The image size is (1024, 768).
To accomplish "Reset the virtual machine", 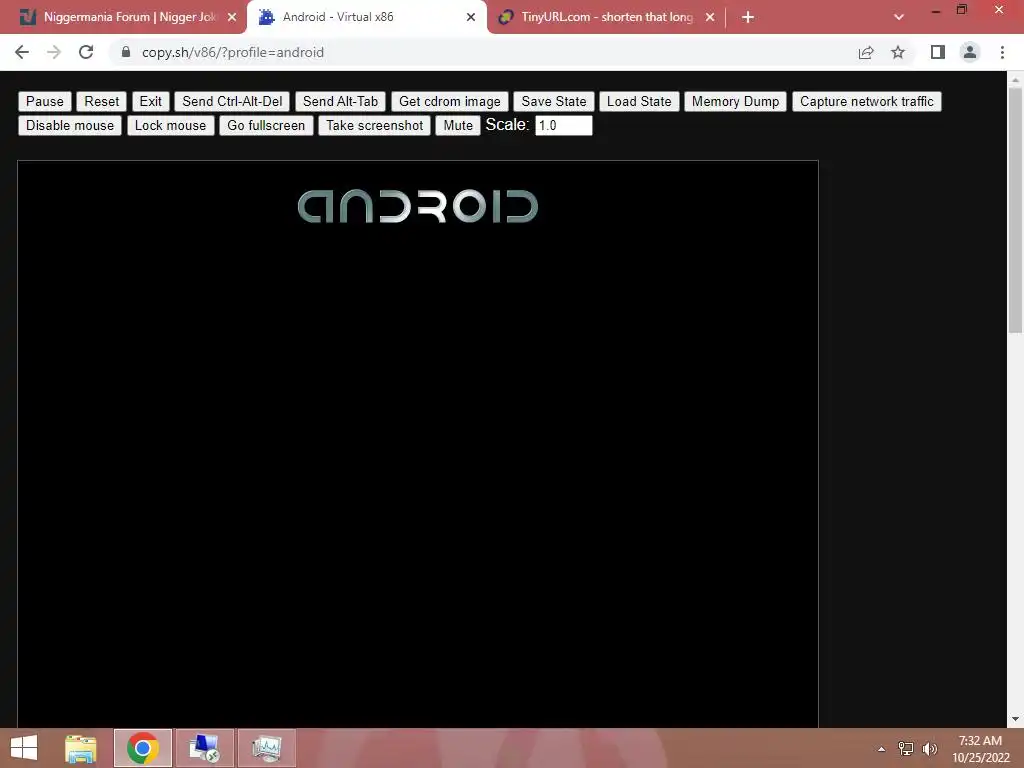I will point(101,101).
